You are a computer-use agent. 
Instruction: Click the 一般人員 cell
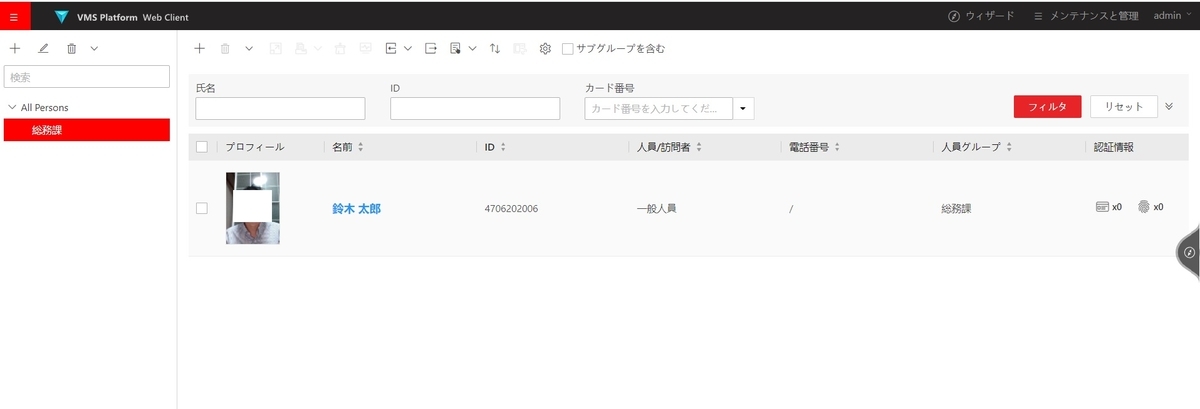[656, 208]
